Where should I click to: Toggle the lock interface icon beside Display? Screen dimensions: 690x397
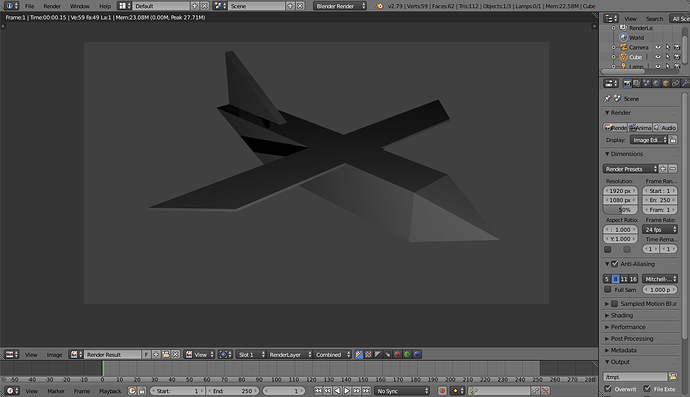coord(673,140)
